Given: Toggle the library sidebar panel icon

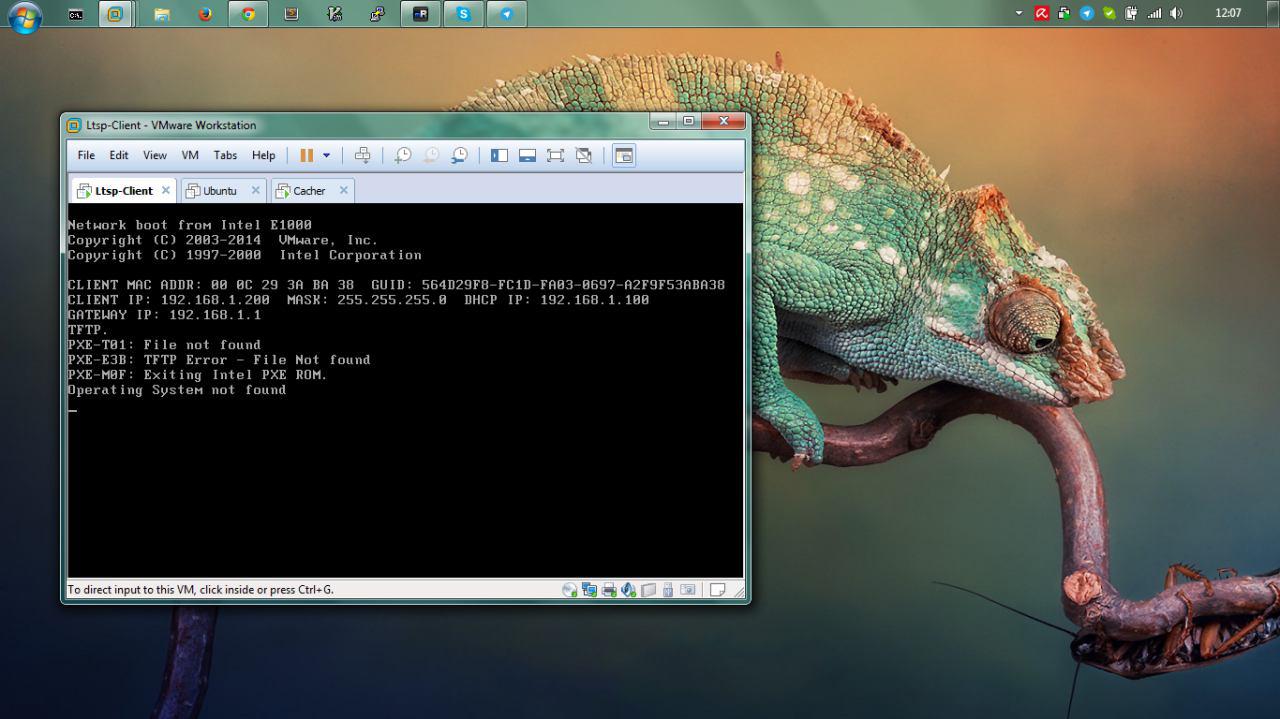Looking at the screenshot, I should pyautogui.click(x=499, y=155).
